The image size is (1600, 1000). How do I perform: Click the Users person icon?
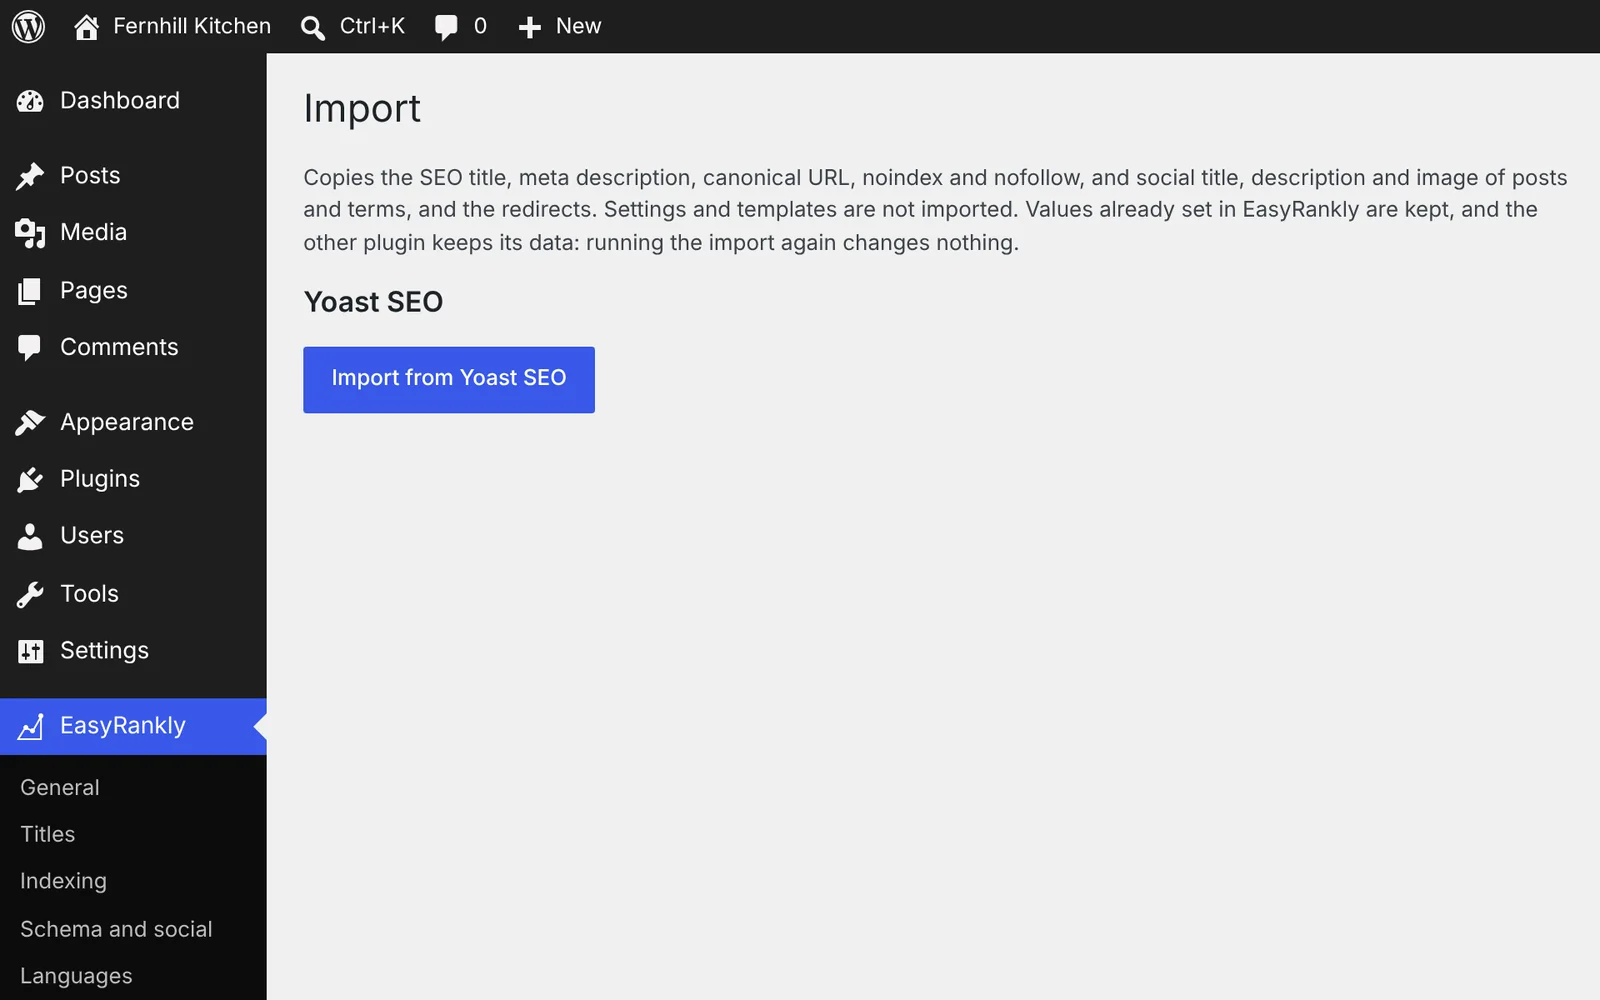(x=30, y=537)
